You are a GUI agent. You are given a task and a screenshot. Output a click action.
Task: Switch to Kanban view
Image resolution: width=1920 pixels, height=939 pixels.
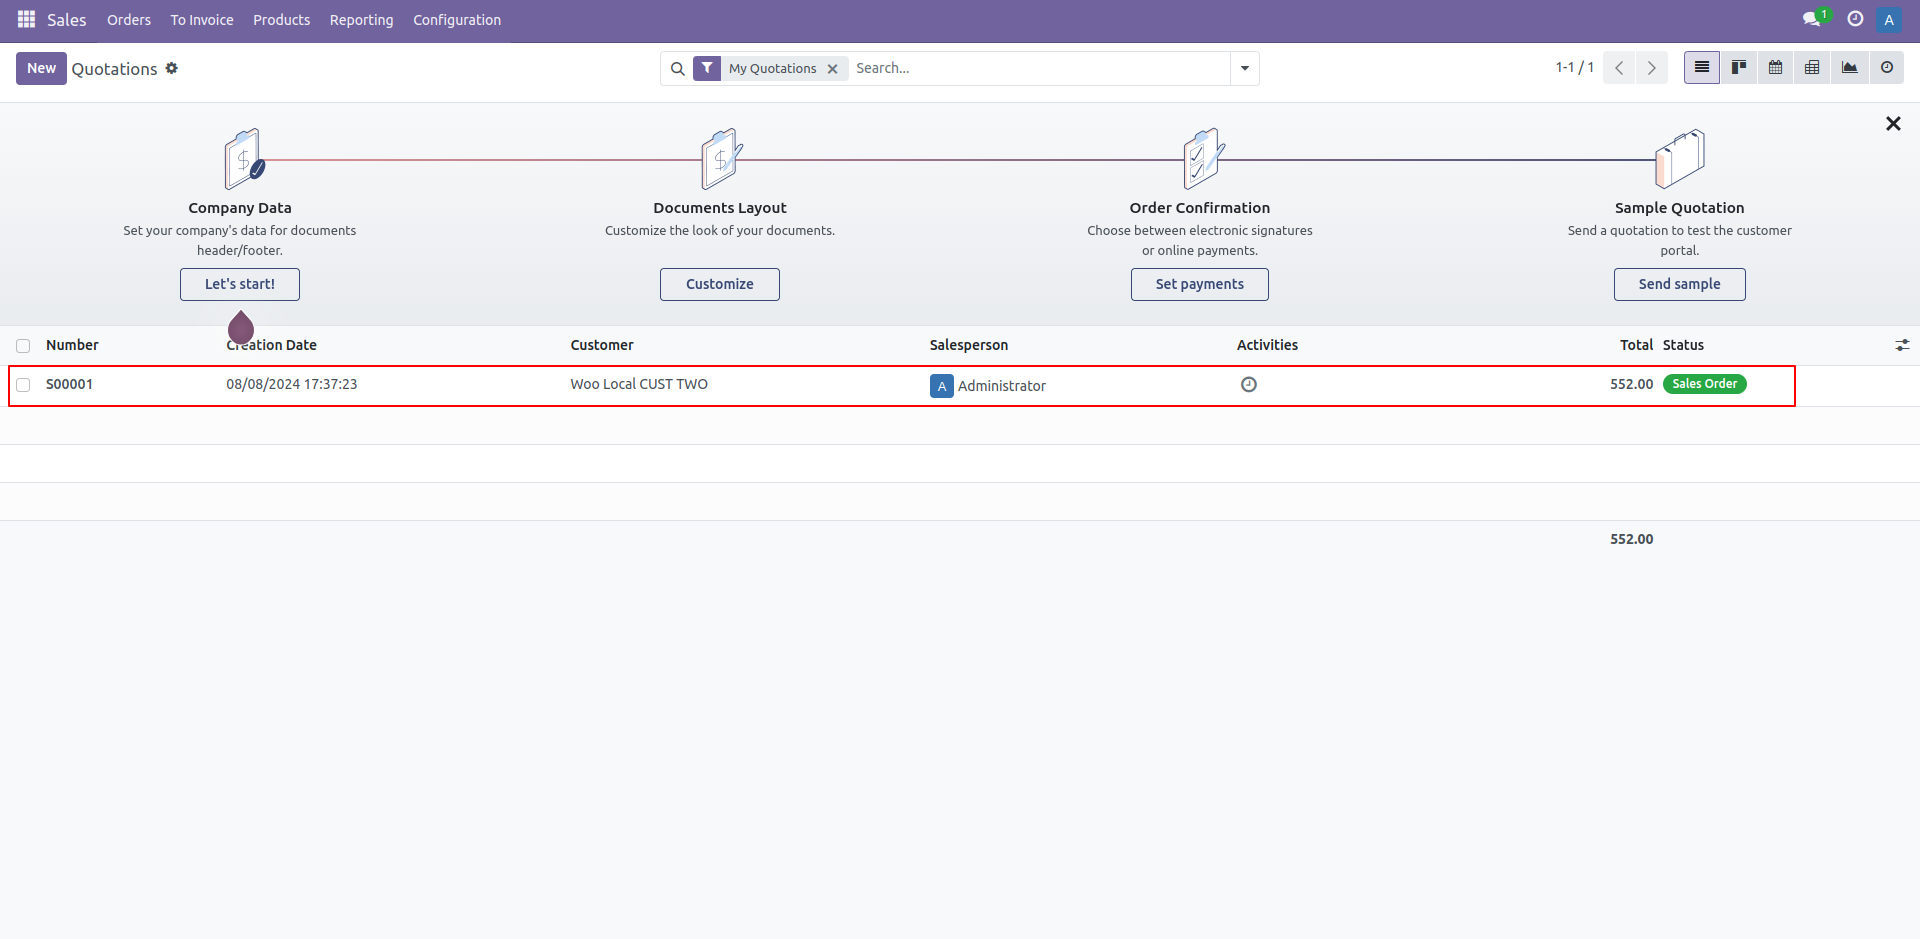(1739, 68)
